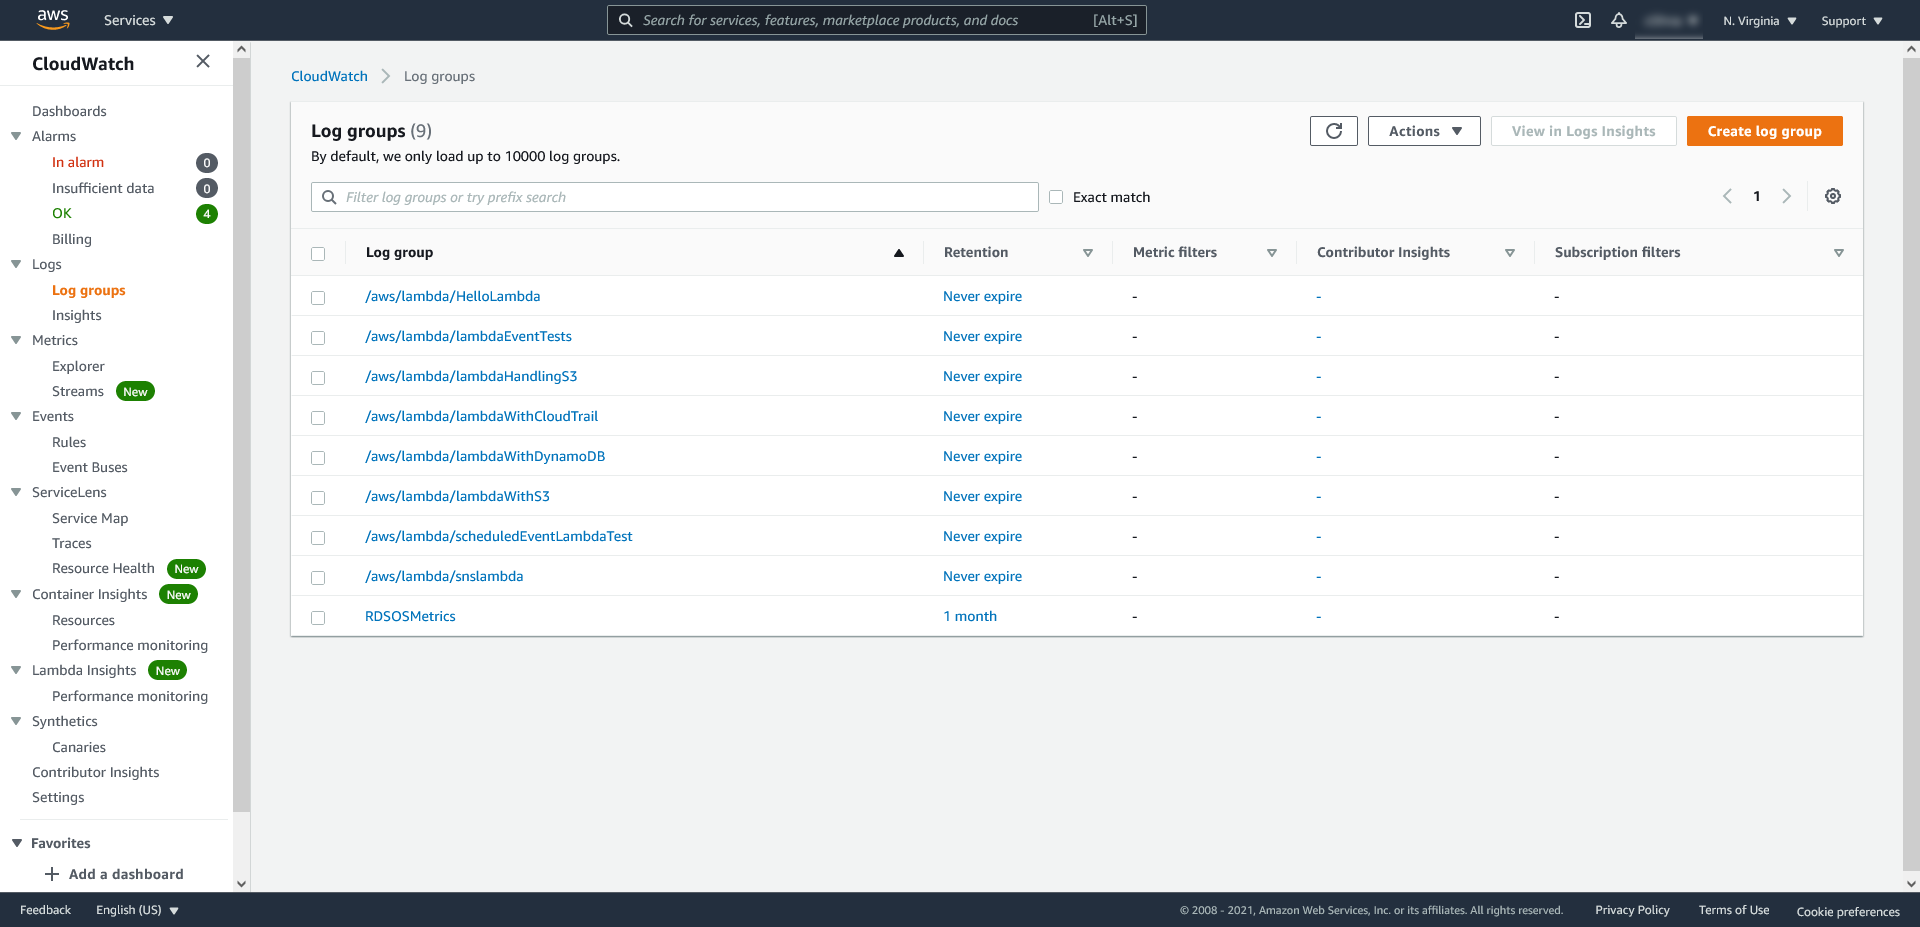
Task: Open the Services dropdown menu
Action: [138, 20]
